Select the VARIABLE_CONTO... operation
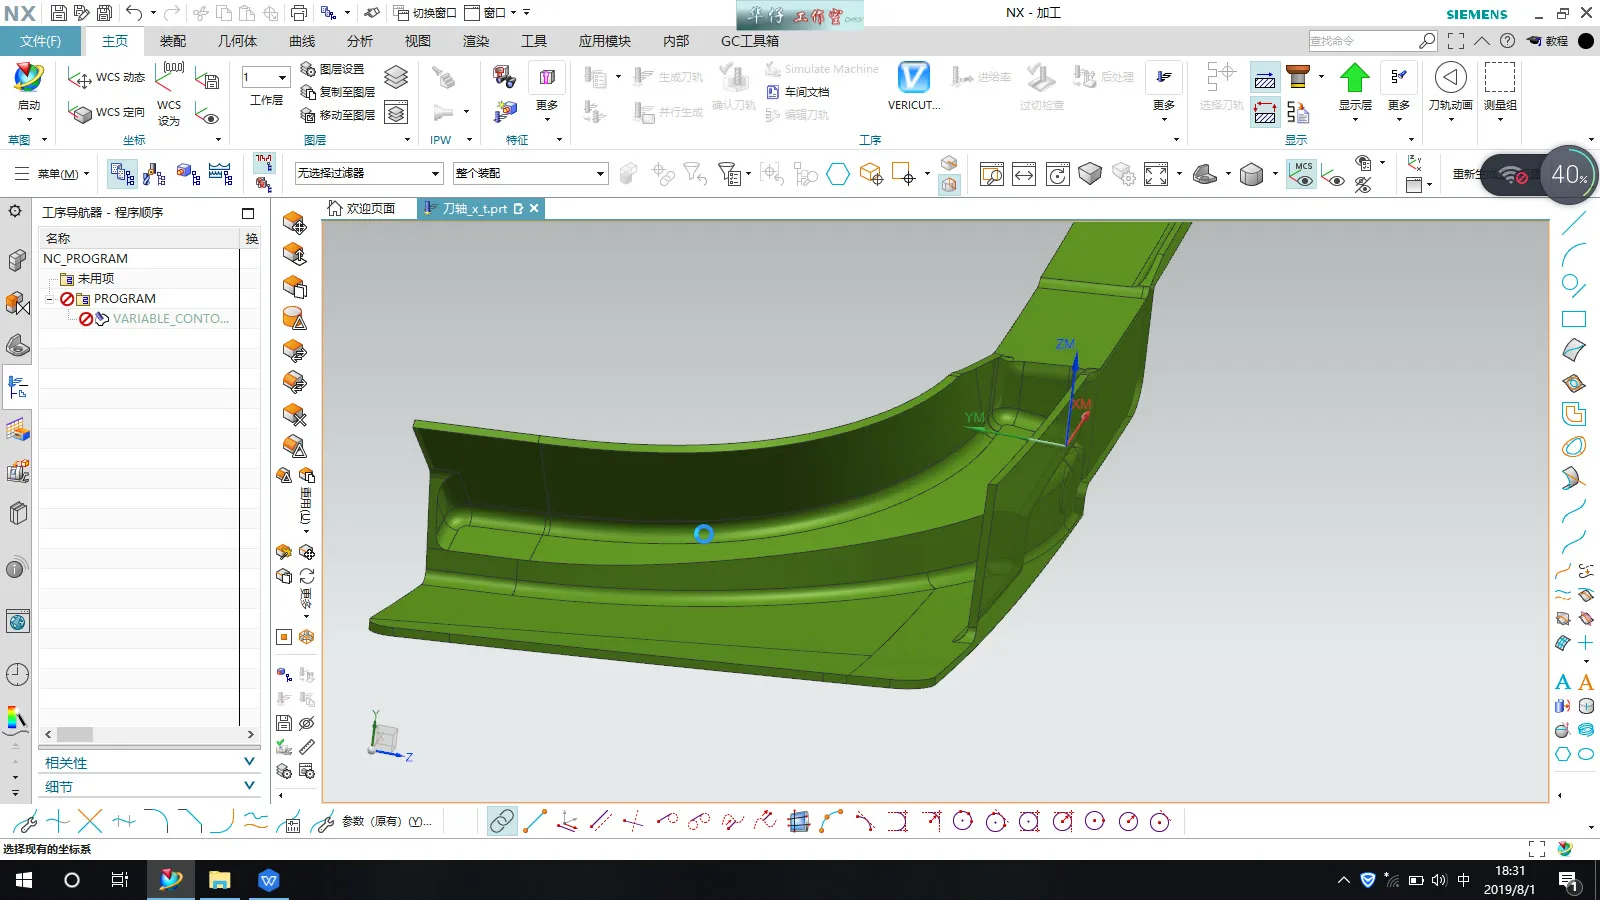This screenshot has height=900, width=1600. pyautogui.click(x=170, y=319)
